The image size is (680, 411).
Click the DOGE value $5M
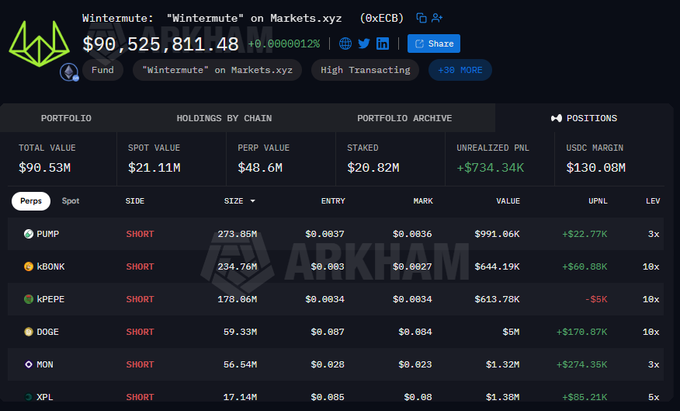[511, 332]
